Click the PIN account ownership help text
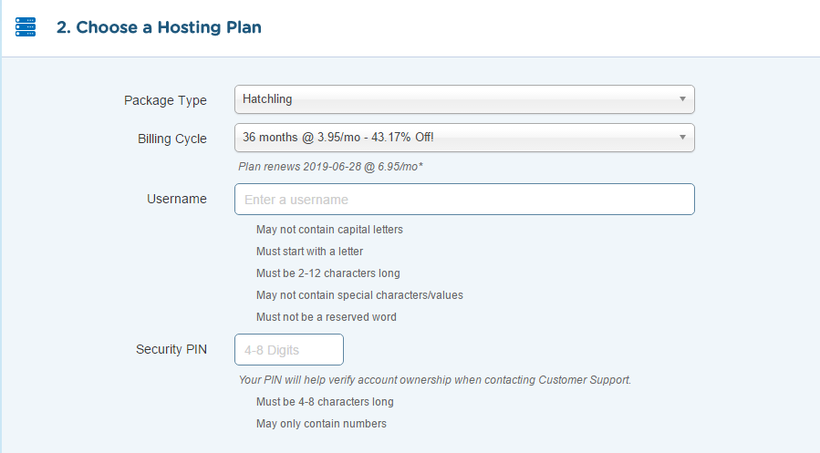The image size is (820, 453). [x=435, y=380]
